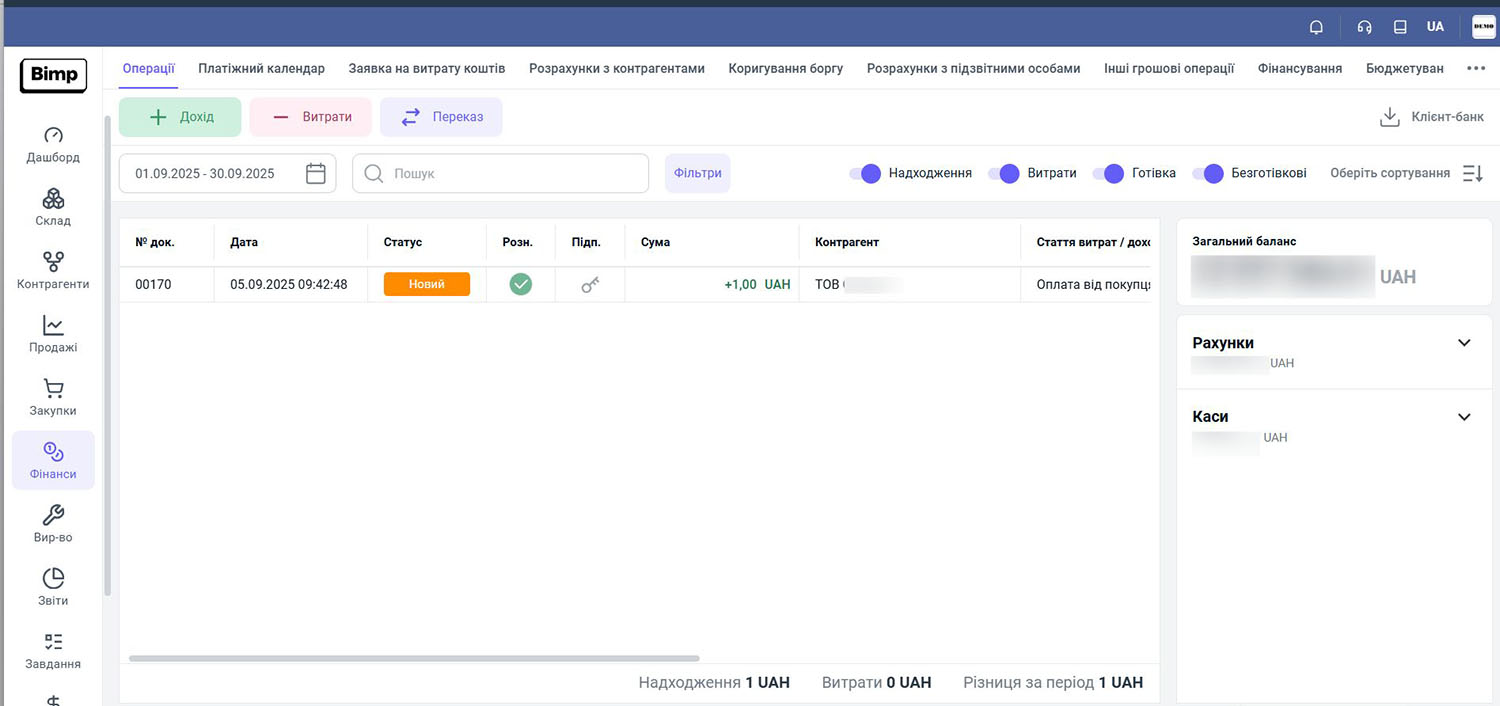The width and height of the screenshot is (1500, 706).
Task: Toggle the Надходження switch
Action: coord(865,173)
